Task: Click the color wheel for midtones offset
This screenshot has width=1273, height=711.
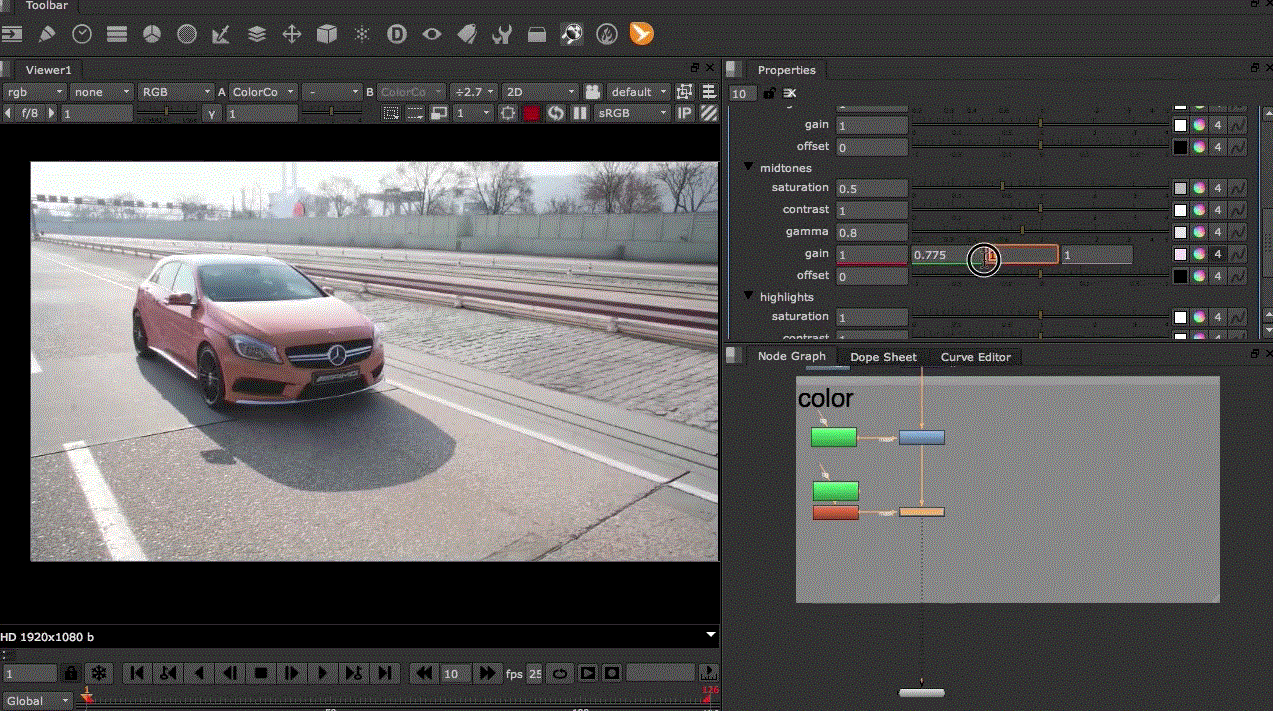Action: click(x=1199, y=276)
